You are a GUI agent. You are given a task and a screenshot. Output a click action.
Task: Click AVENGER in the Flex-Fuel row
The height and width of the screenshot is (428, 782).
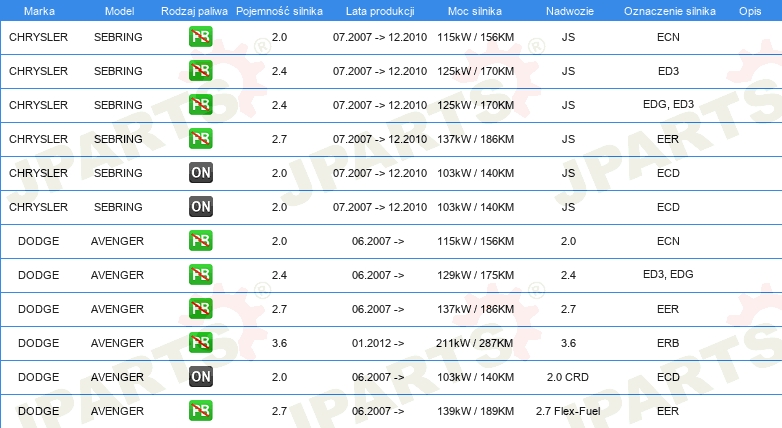point(117,411)
